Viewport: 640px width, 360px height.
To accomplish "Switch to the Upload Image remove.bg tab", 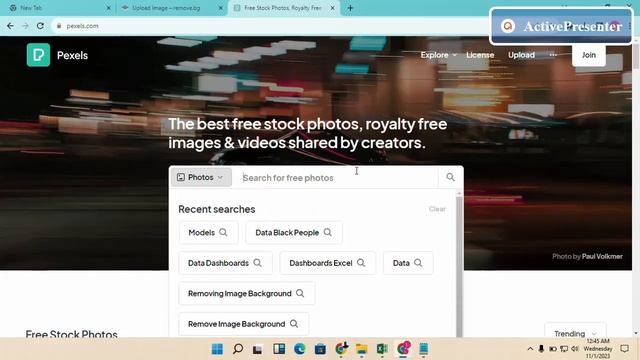I will pyautogui.click(x=171, y=8).
